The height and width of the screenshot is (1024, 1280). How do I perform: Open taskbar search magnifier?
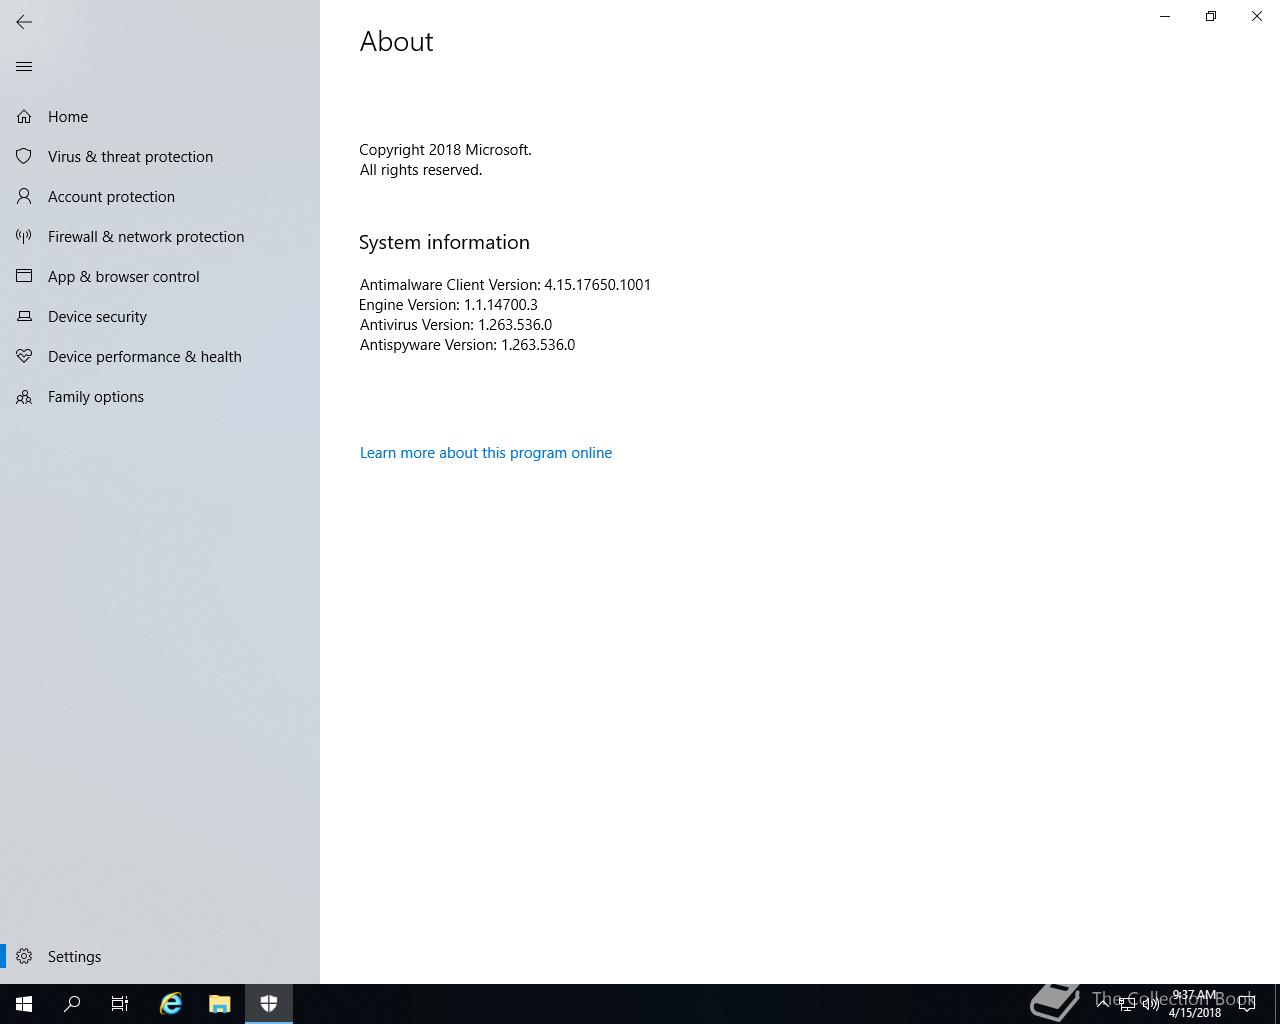[72, 1004]
